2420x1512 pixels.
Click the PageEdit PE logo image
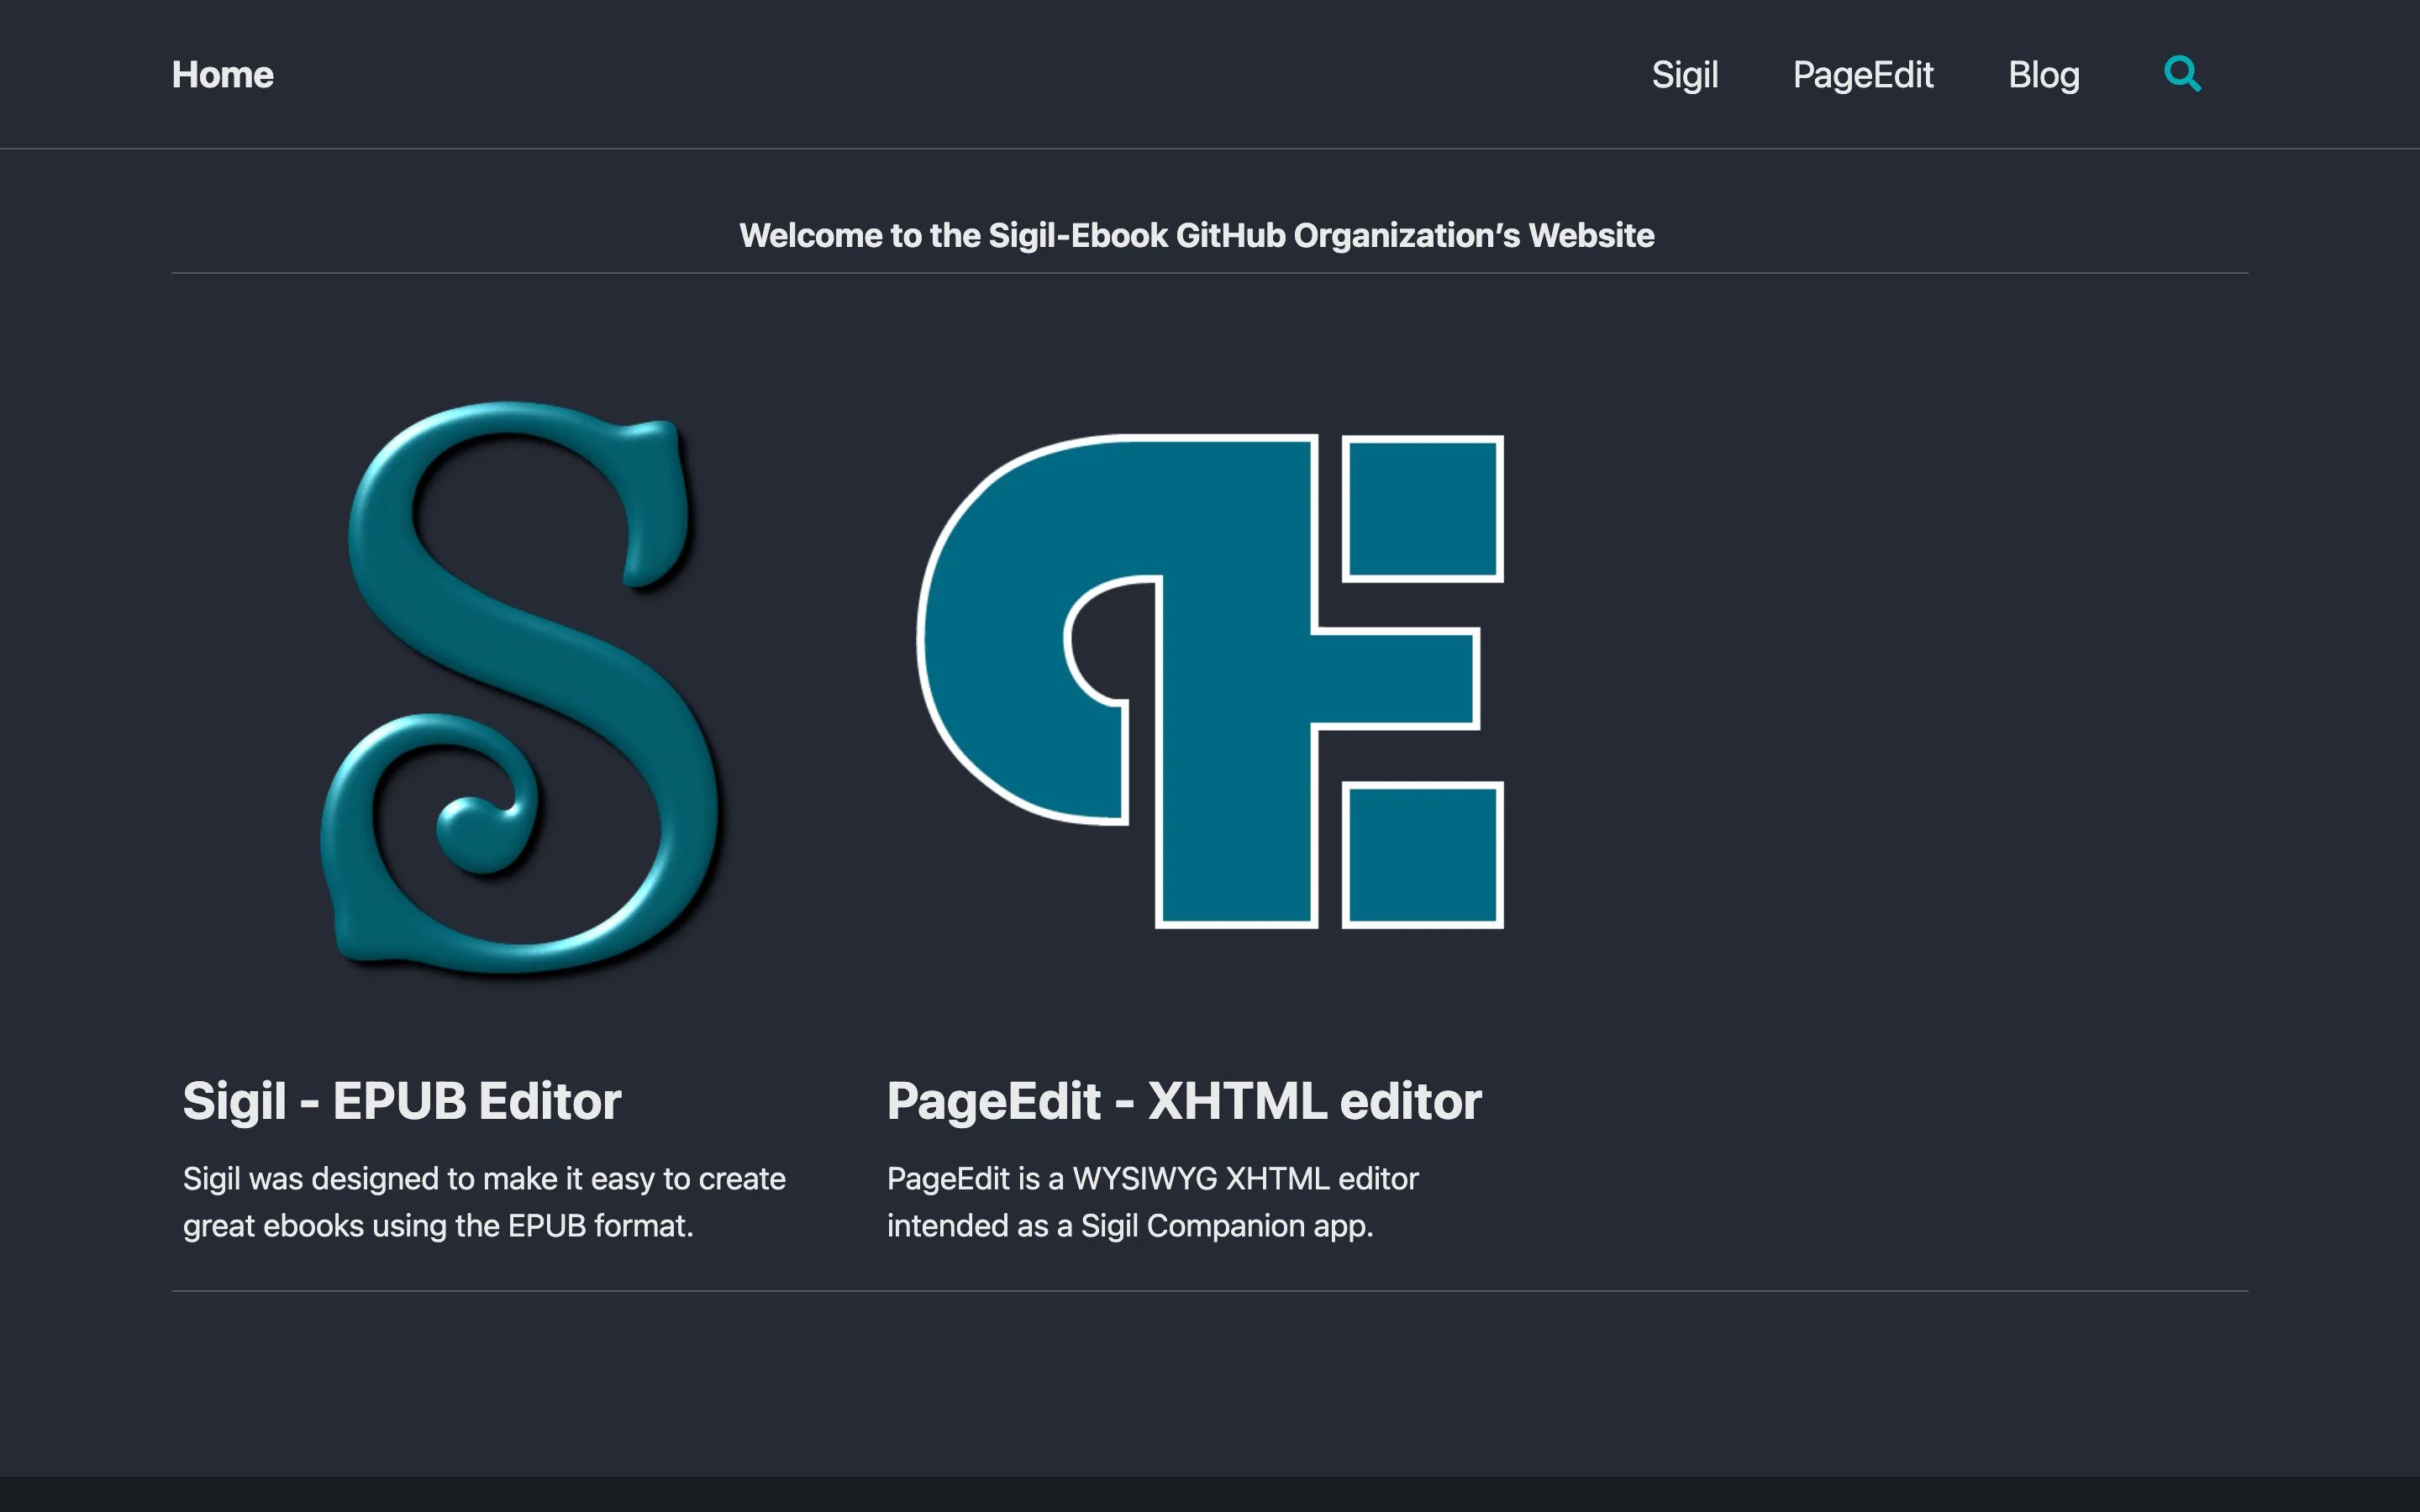pos(1210,681)
